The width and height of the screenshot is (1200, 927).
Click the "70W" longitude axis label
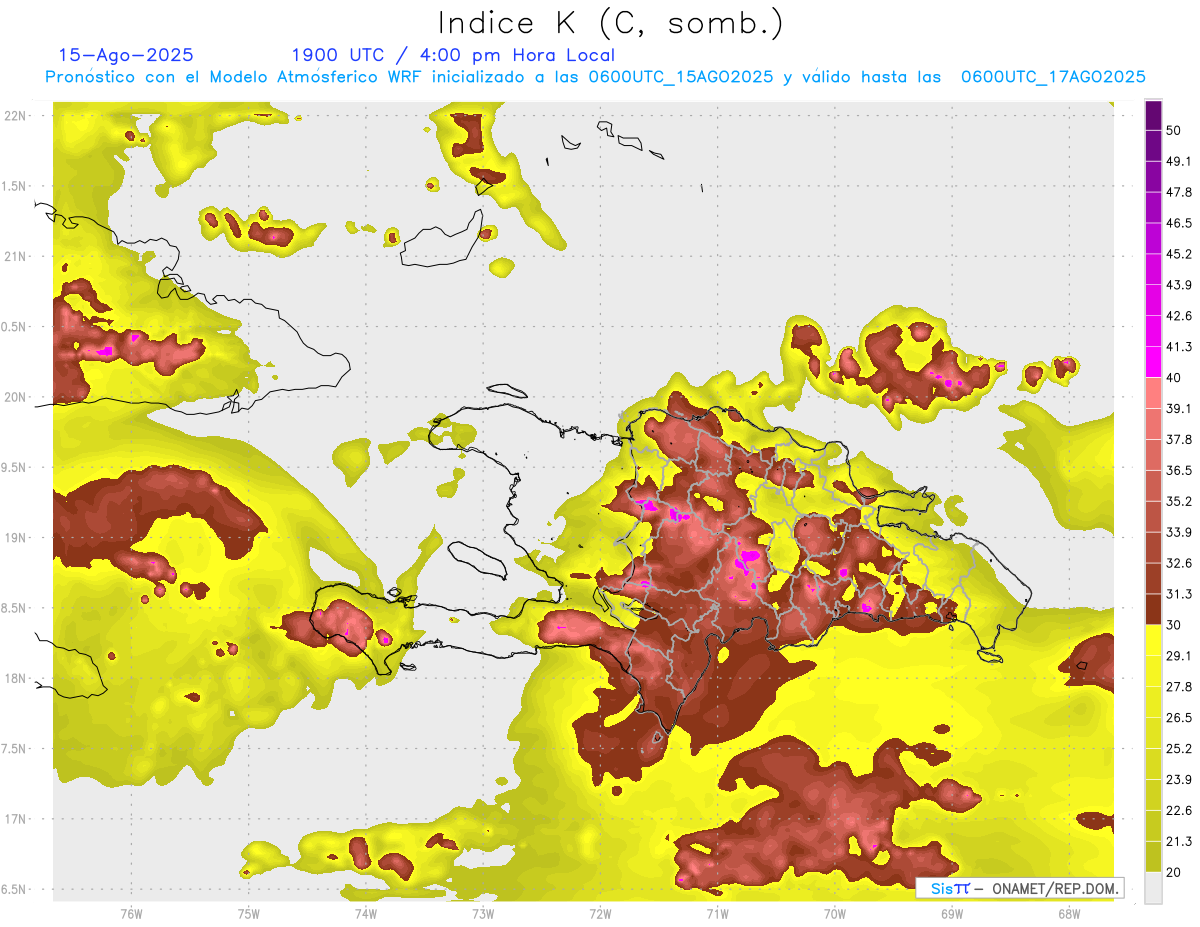pos(835,913)
